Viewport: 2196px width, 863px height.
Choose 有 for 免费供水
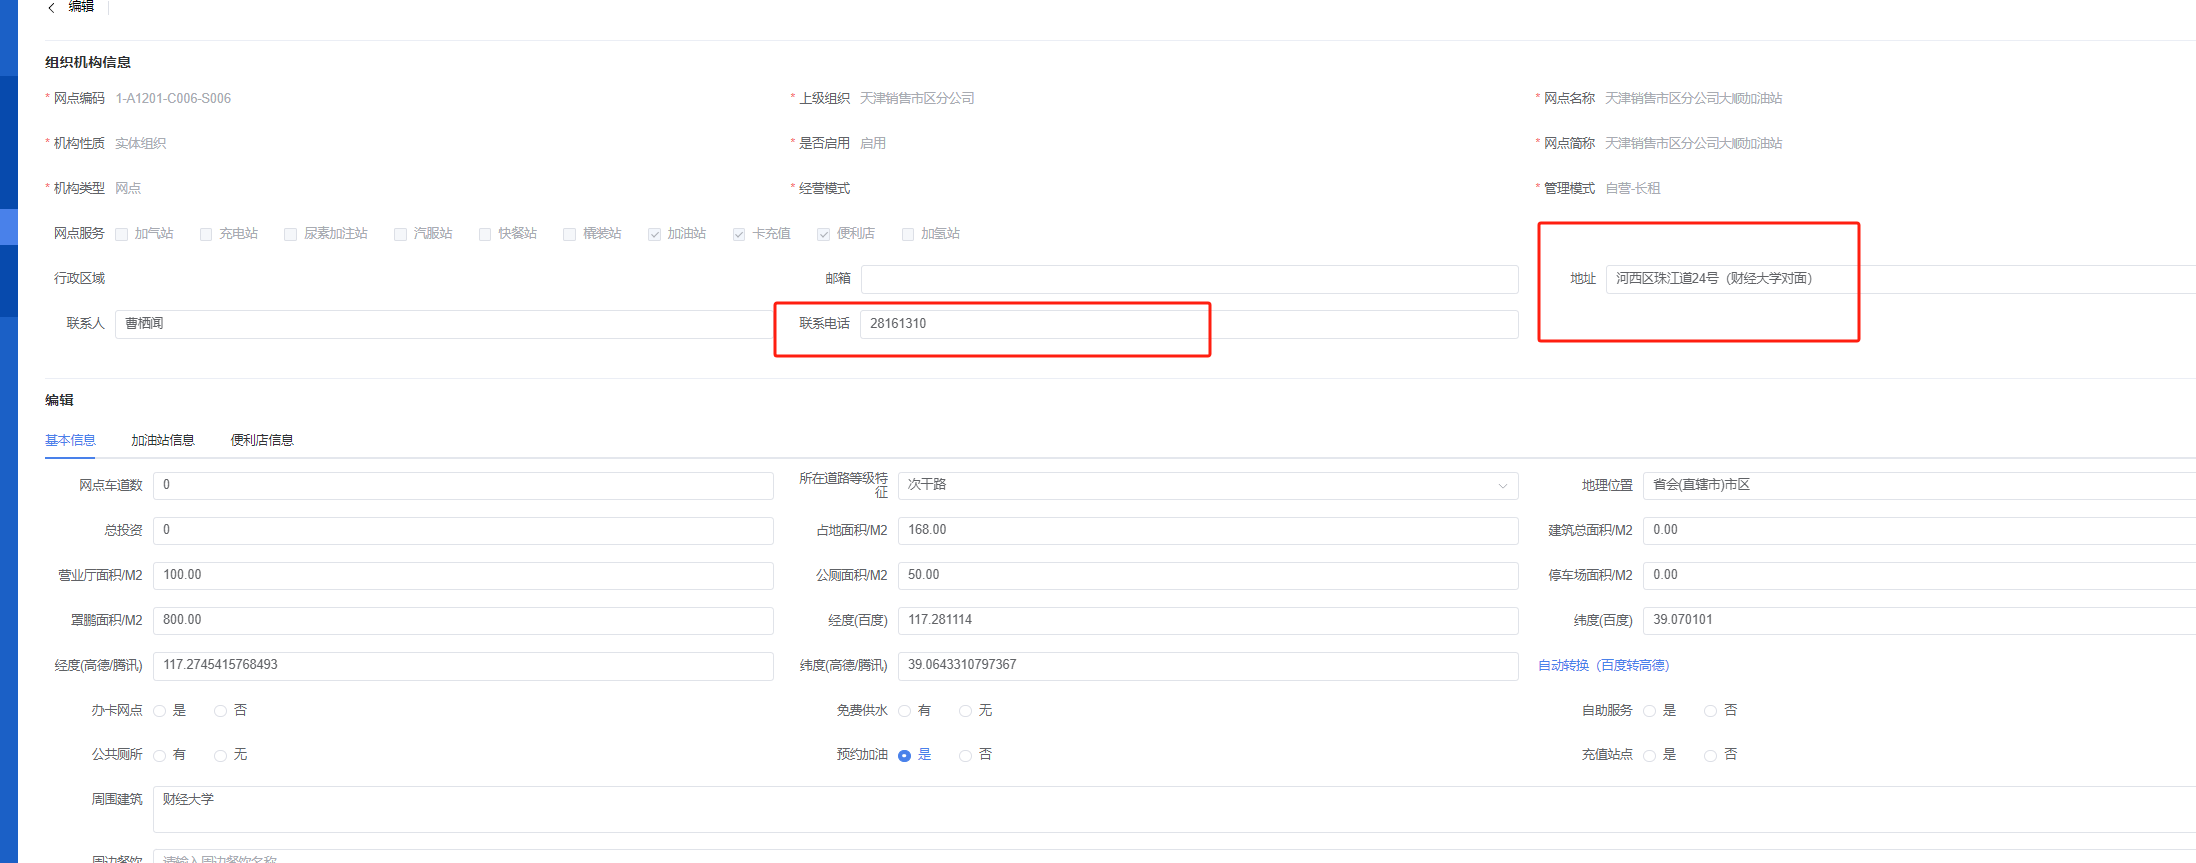pyautogui.click(x=905, y=711)
